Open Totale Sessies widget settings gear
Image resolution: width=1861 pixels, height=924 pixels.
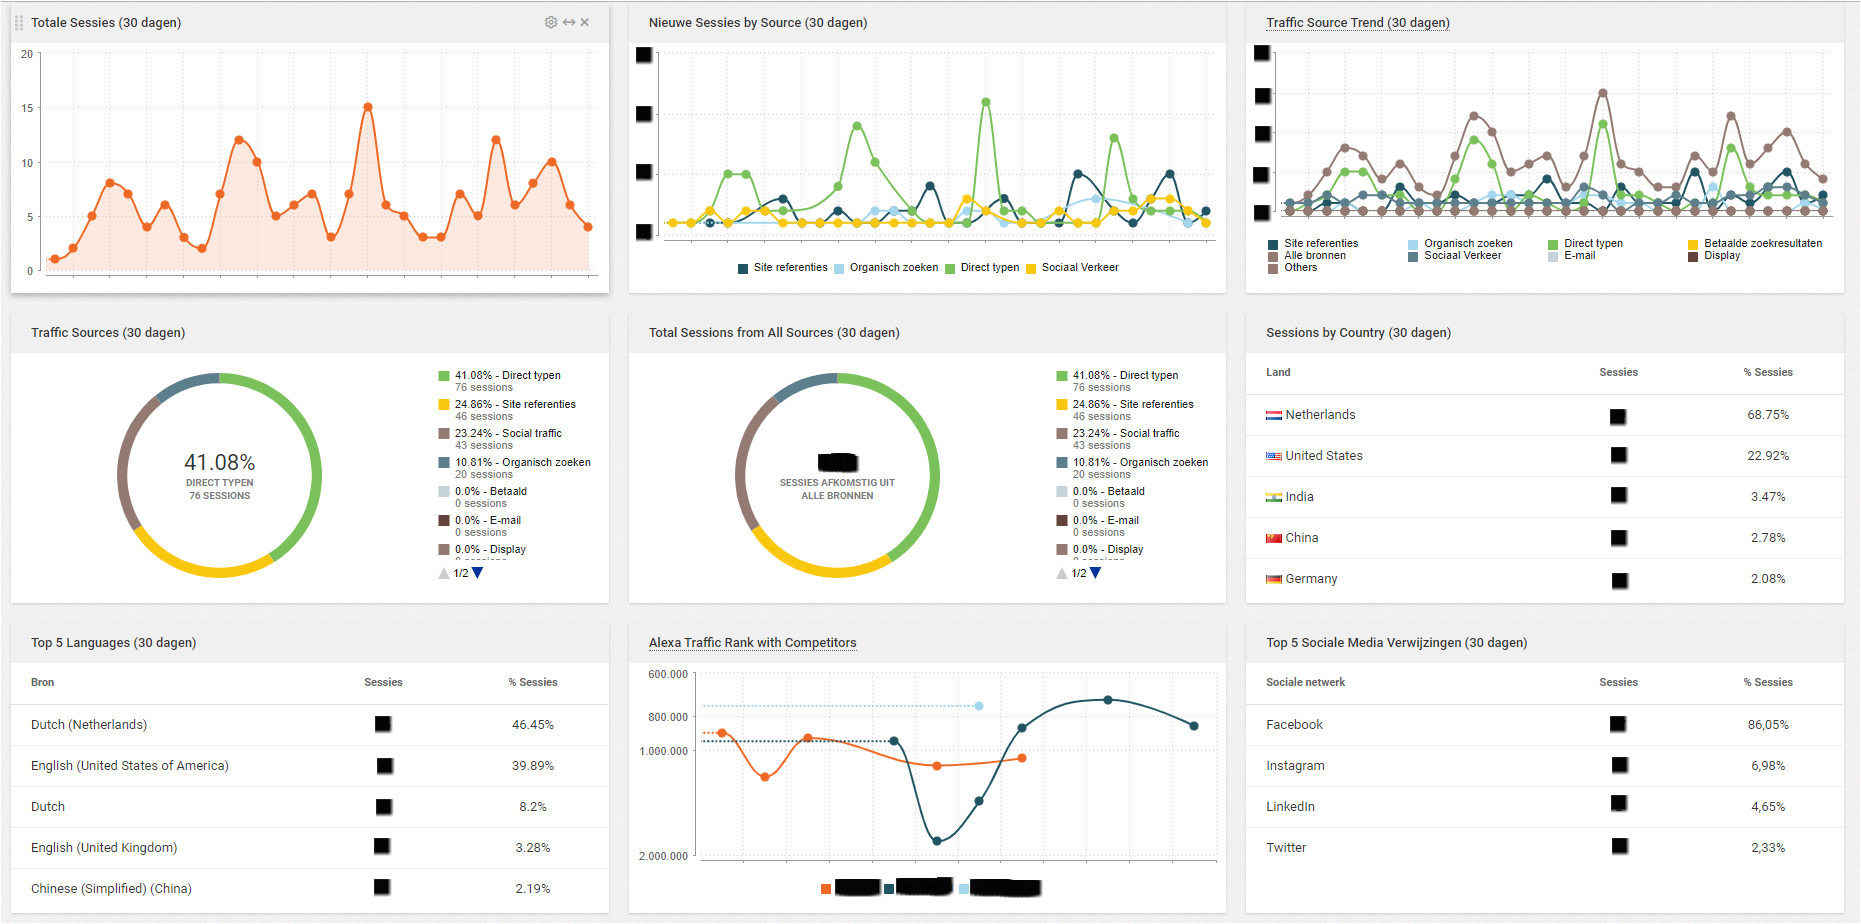click(x=550, y=22)
